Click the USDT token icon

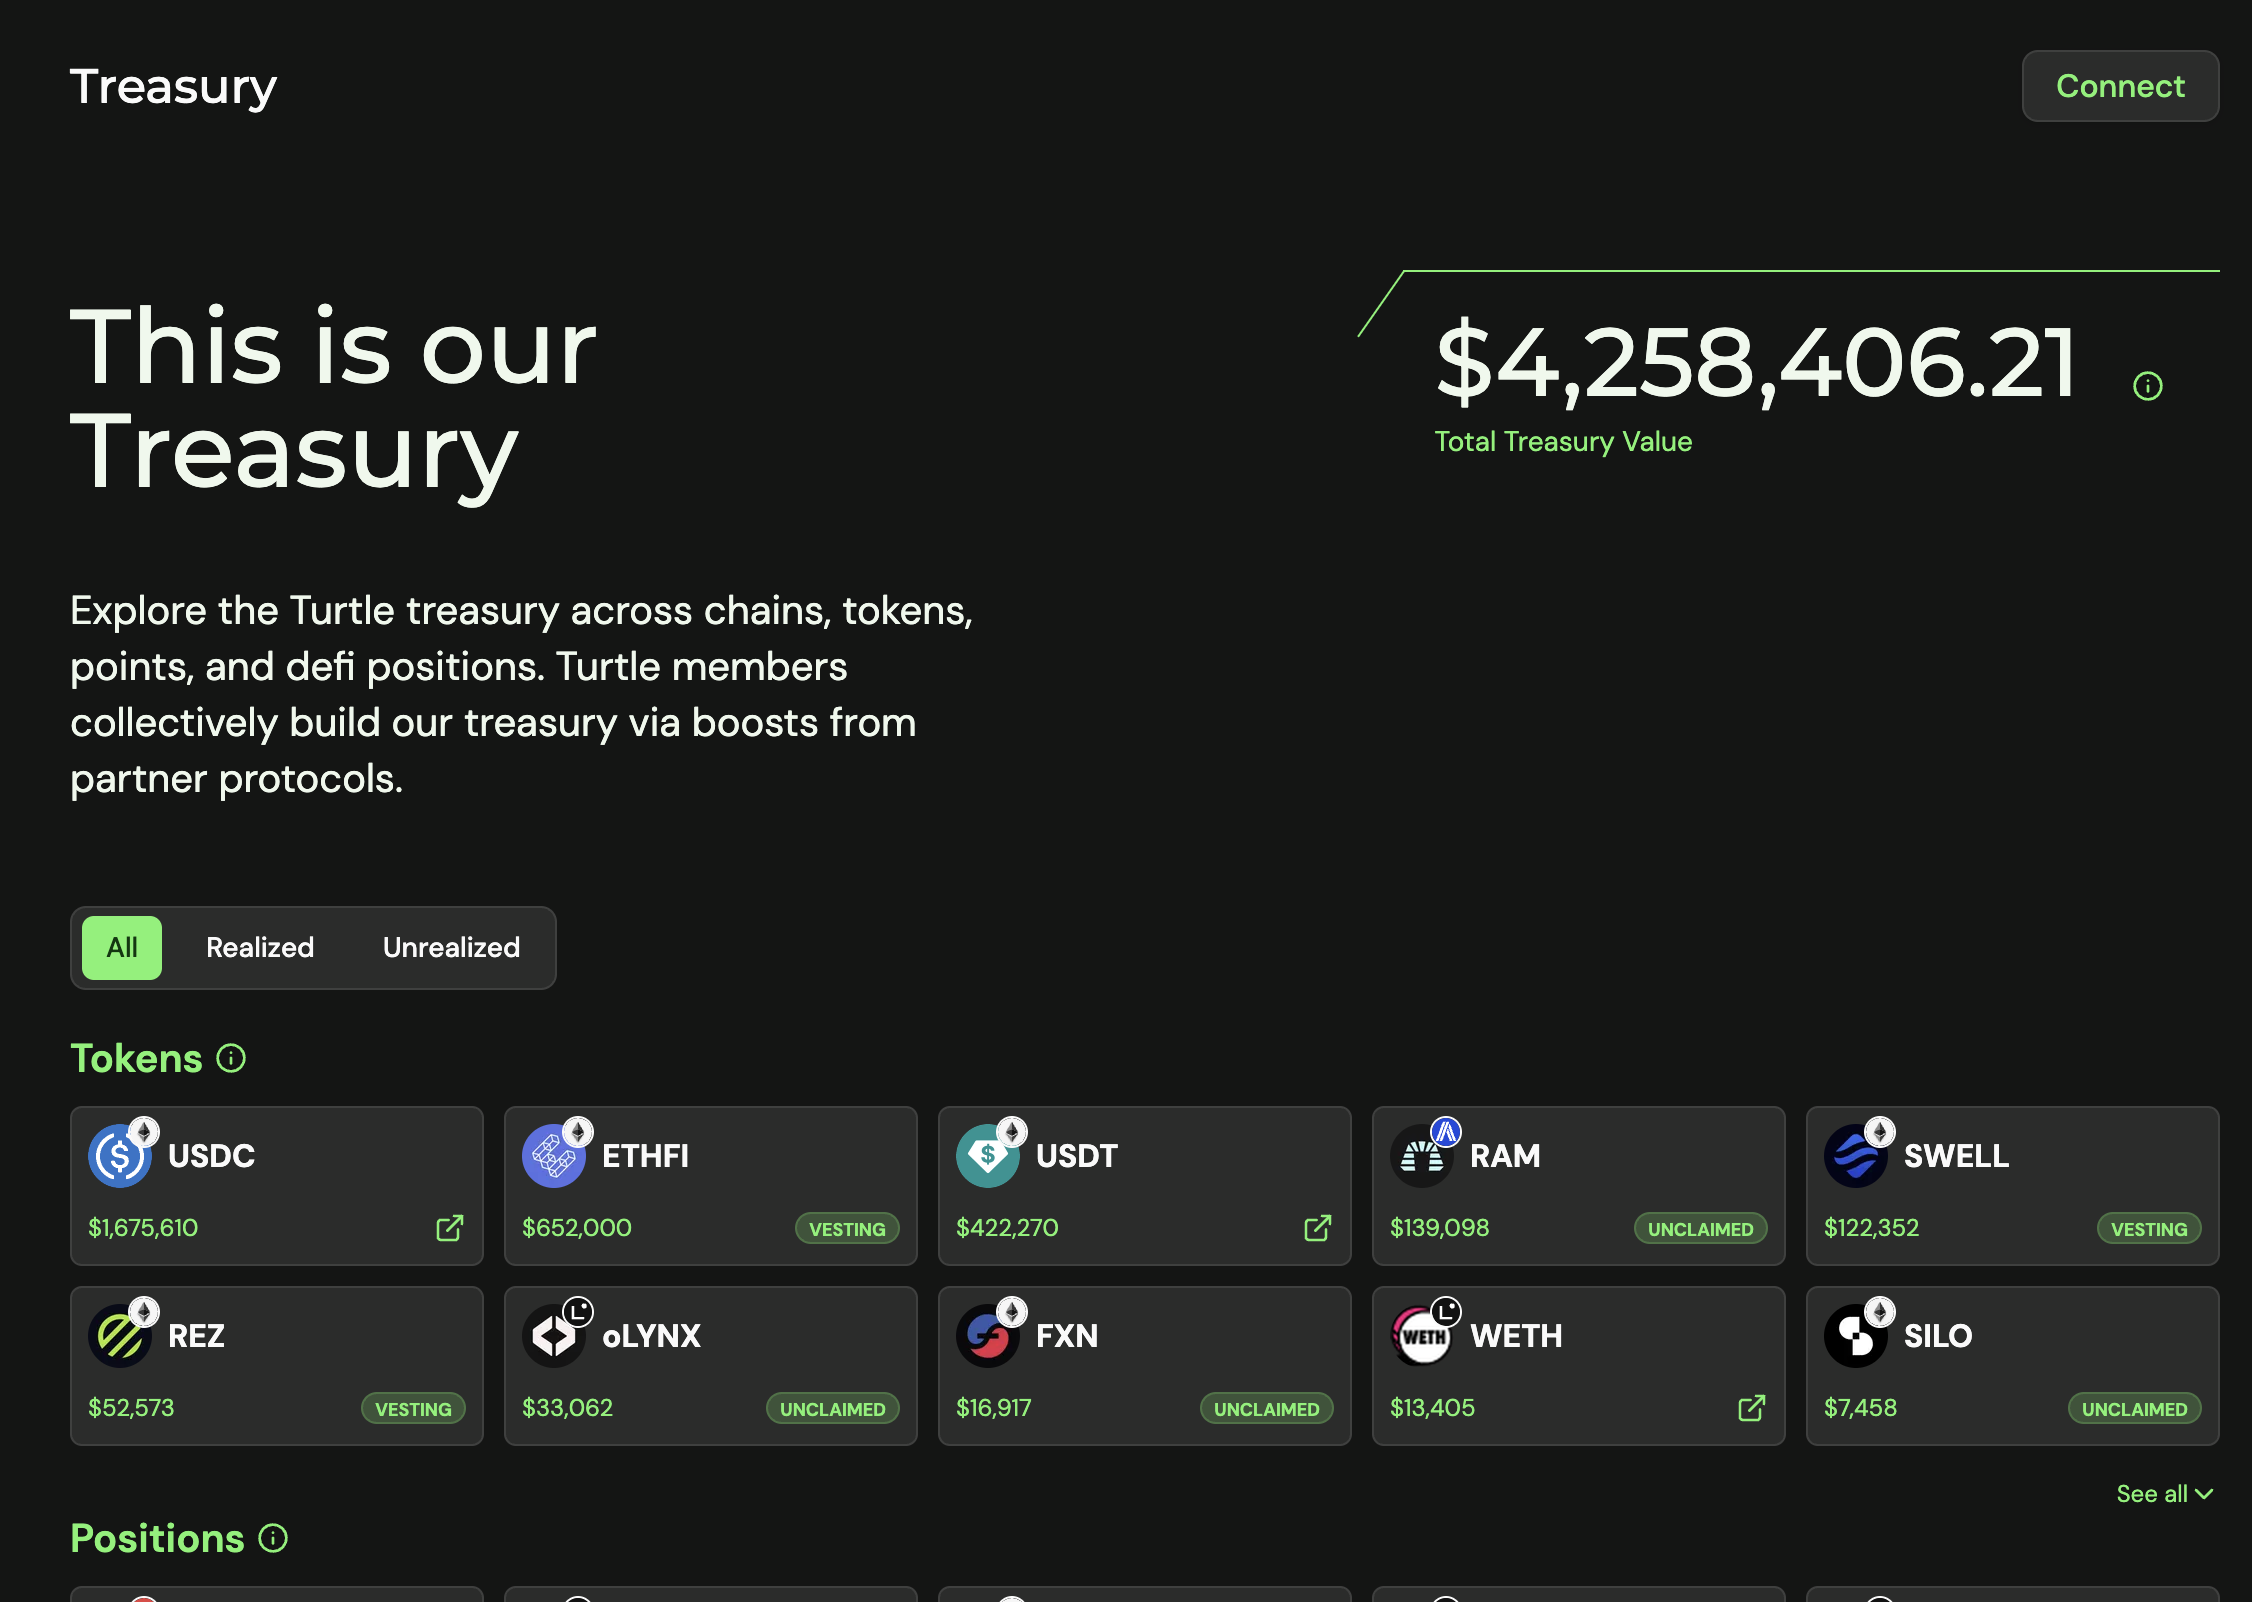tap(989, 1157)
